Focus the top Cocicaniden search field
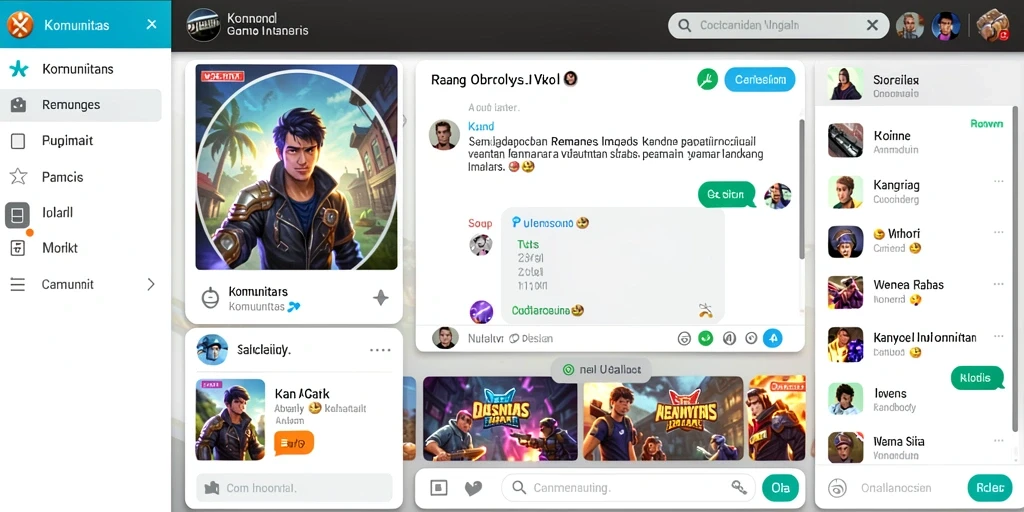Viewport: 1024px width, 512px height. click(x=778, y=25)
